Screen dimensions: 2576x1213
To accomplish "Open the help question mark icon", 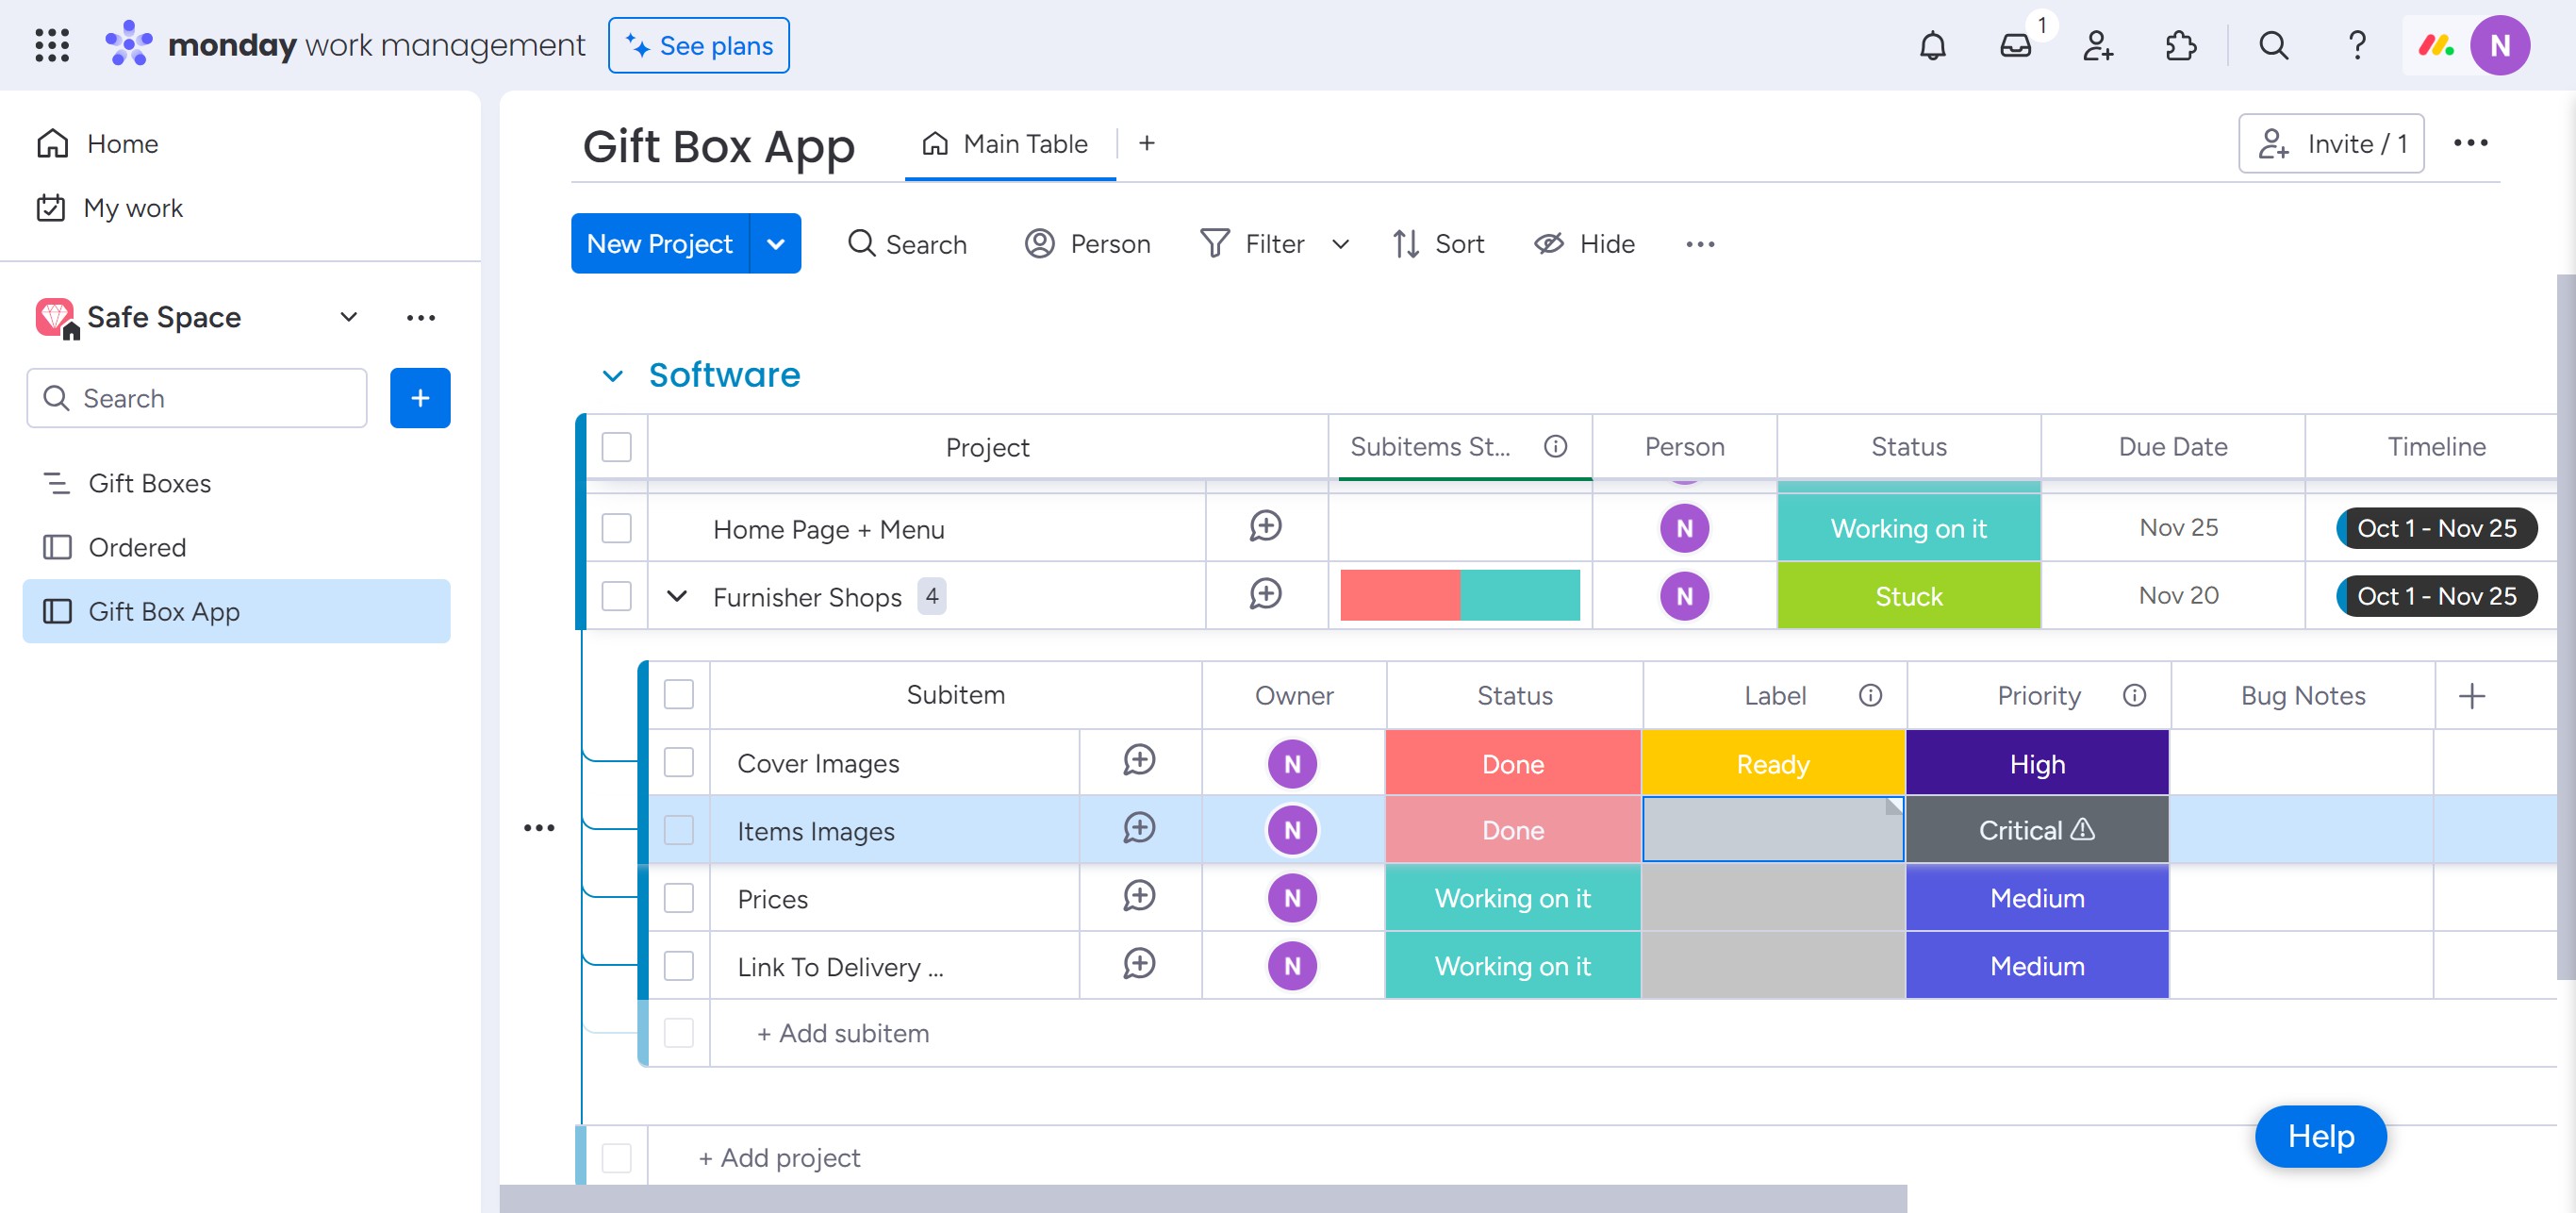I will [x=2357, y=46].
